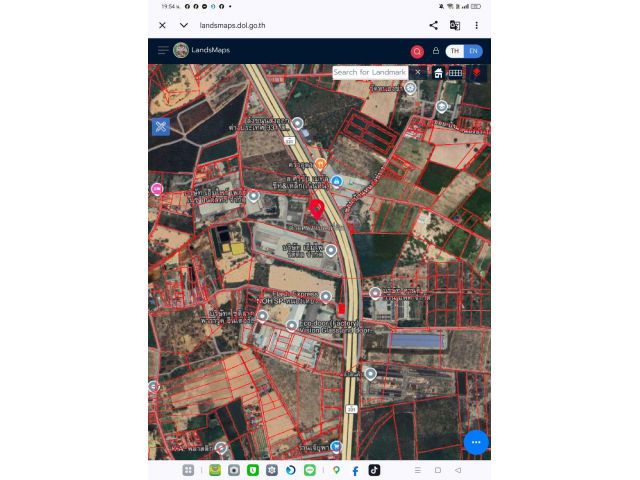
Task: Focus the Search for Landmark field
Action: 370,72
